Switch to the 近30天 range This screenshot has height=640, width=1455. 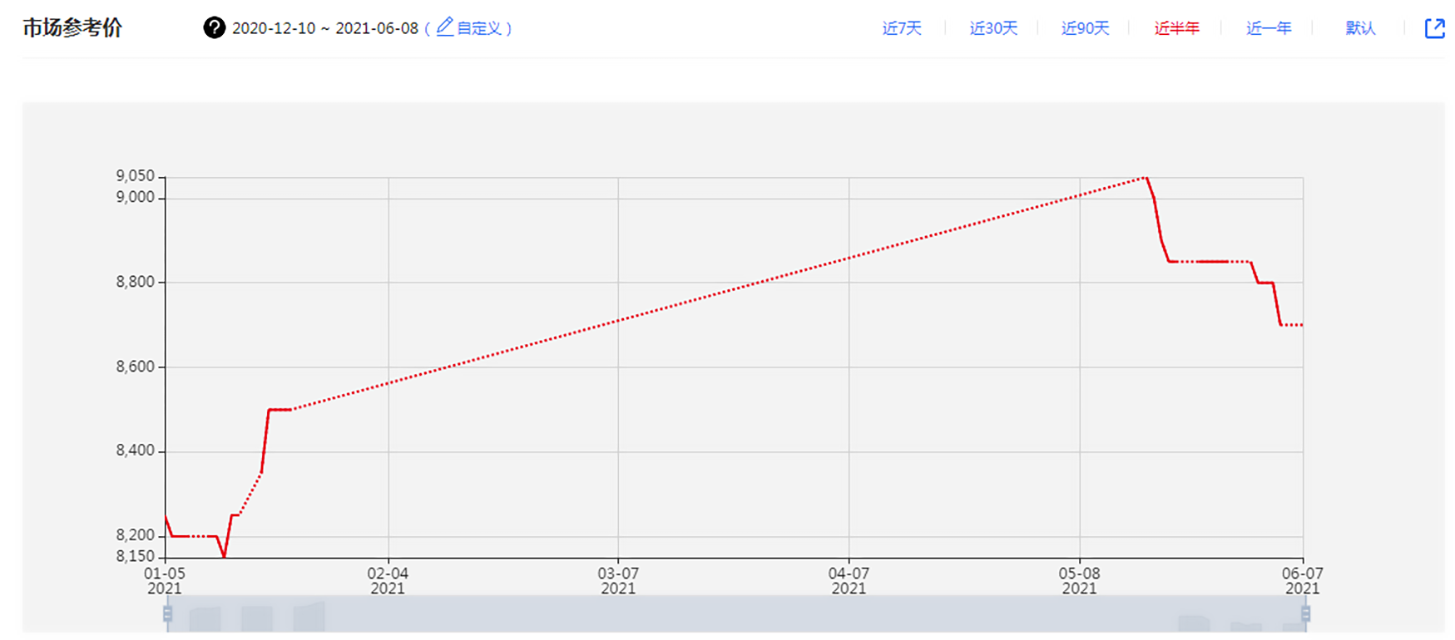point(993,28)
